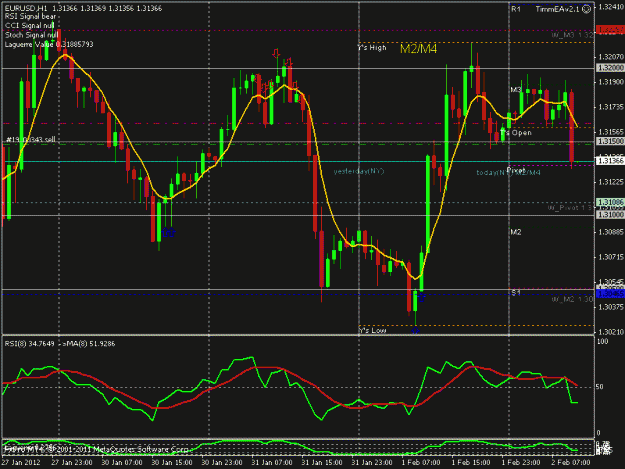Click the W_Pivot weekly level label

click(570, 208)
